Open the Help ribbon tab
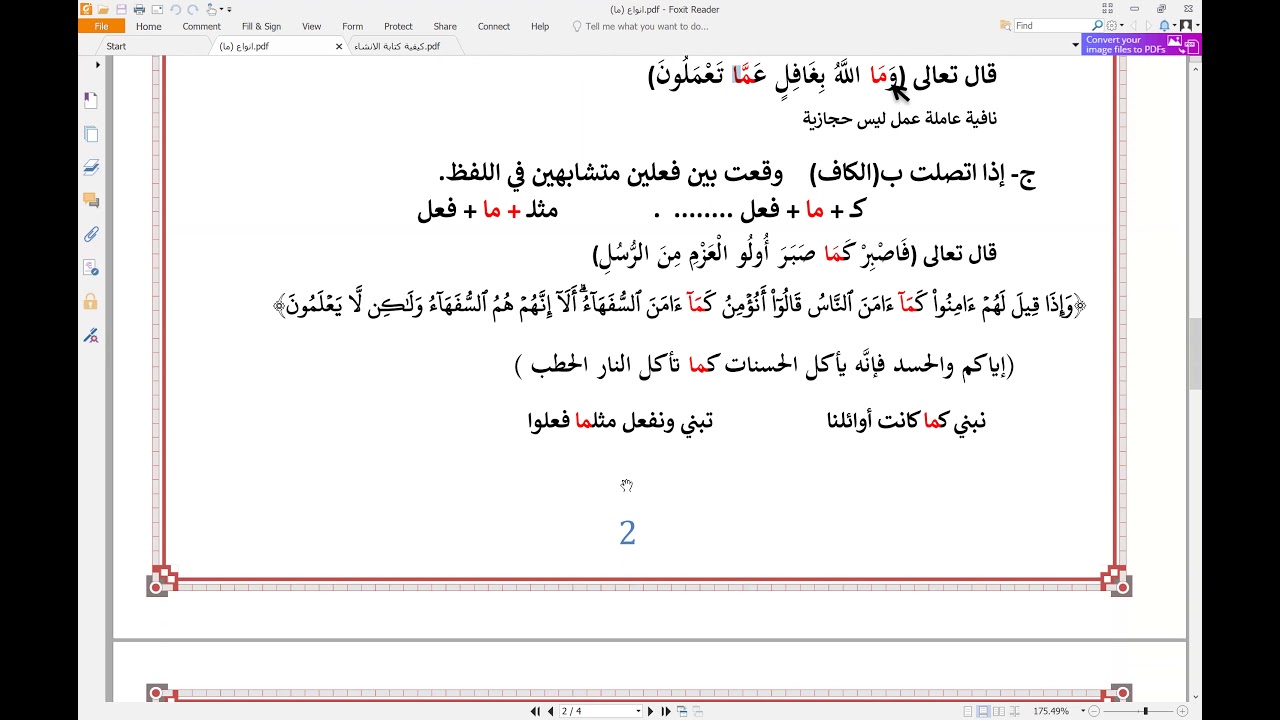This screenshot has height=720, width=1280. click(540, 27)
